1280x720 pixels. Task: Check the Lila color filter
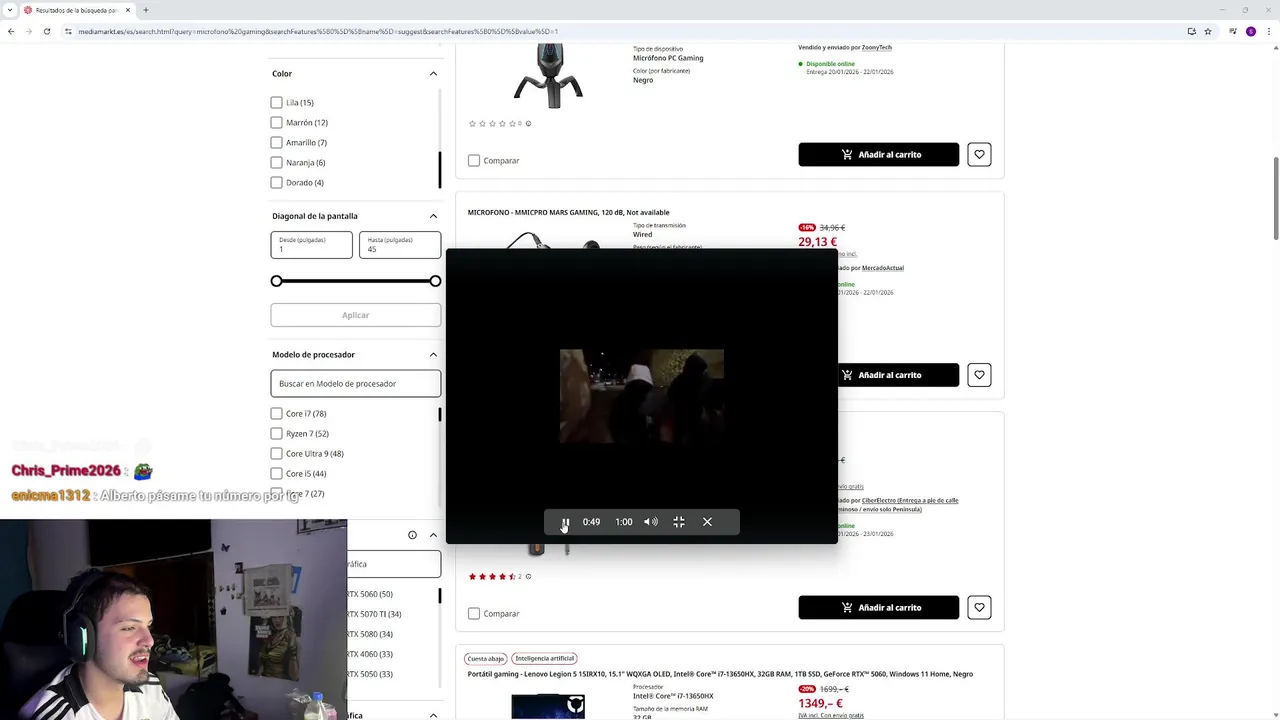276,102
